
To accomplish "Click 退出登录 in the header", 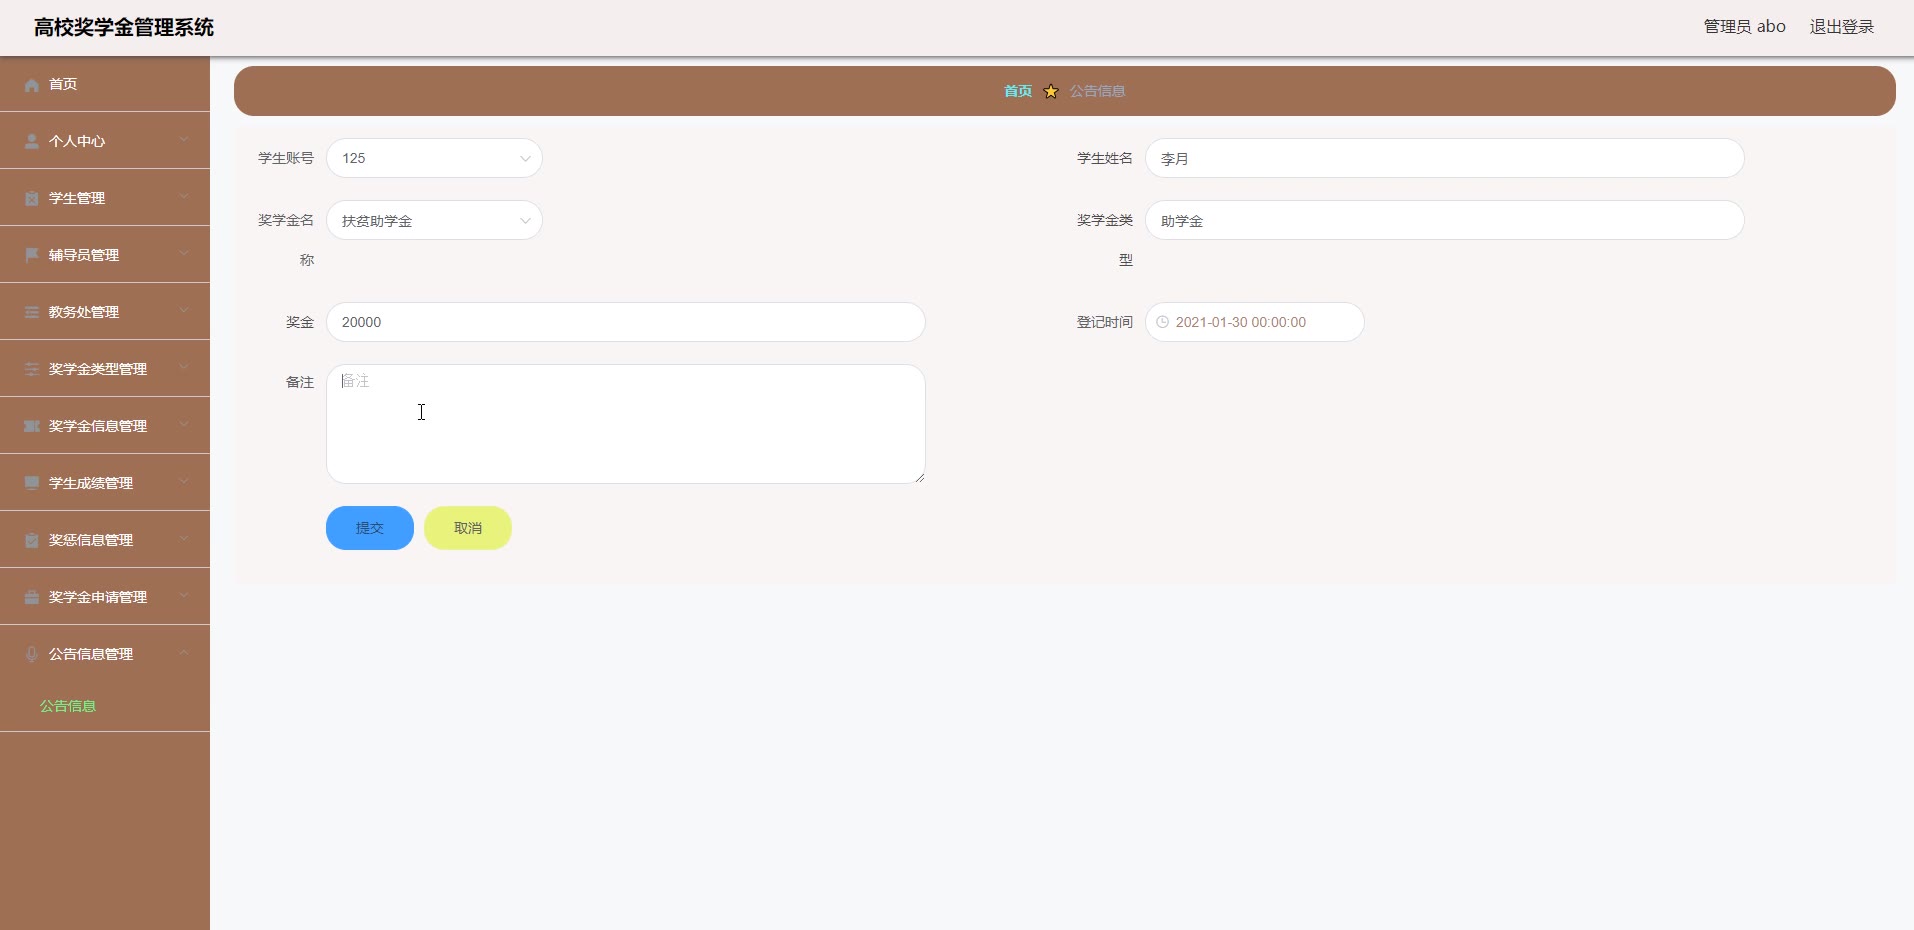I will coord(1842,27).
